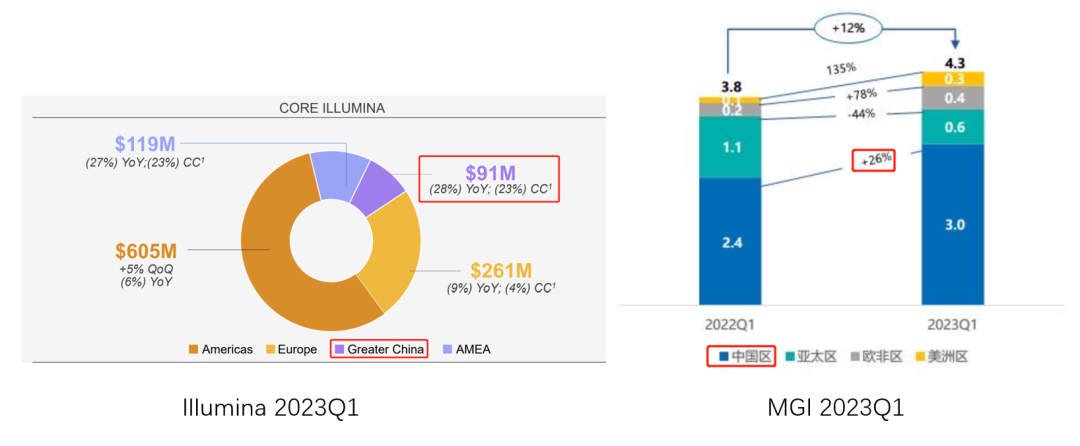The image size is (1080, 446).
Task: Select the 3.0 blue bar segment in 2023Q1
Action: (954, 225)
